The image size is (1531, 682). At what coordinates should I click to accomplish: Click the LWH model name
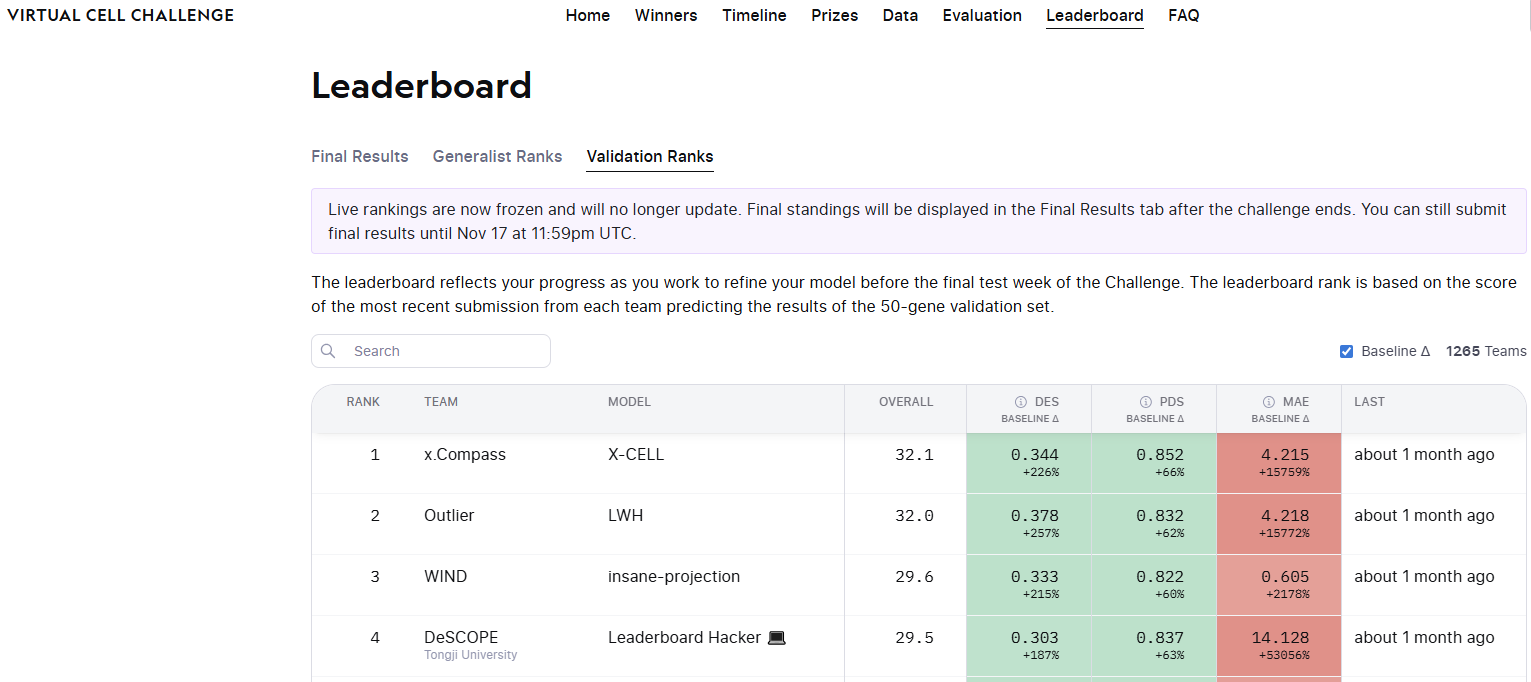(626, 516)
